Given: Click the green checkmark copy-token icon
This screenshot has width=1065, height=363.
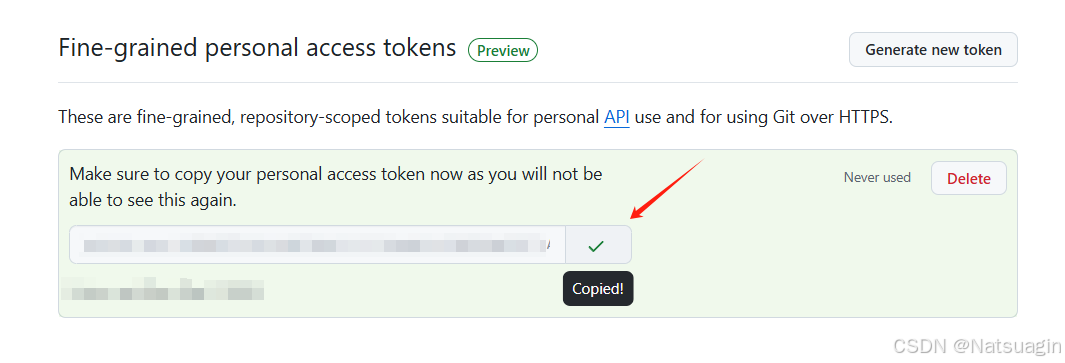Looking at the screenshot, I should 596,245.
